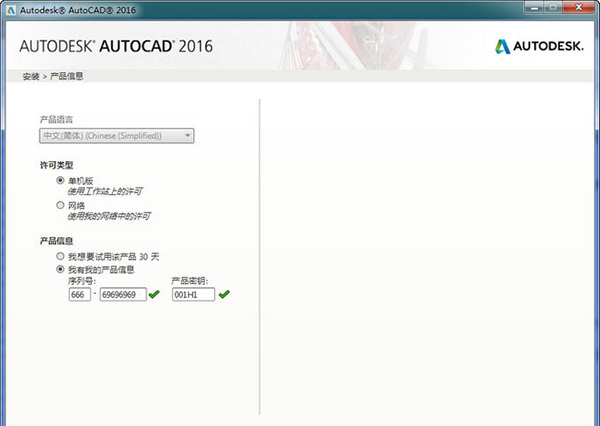
Task: Click the green checkmark beside serial number
Action: point(154,294)
